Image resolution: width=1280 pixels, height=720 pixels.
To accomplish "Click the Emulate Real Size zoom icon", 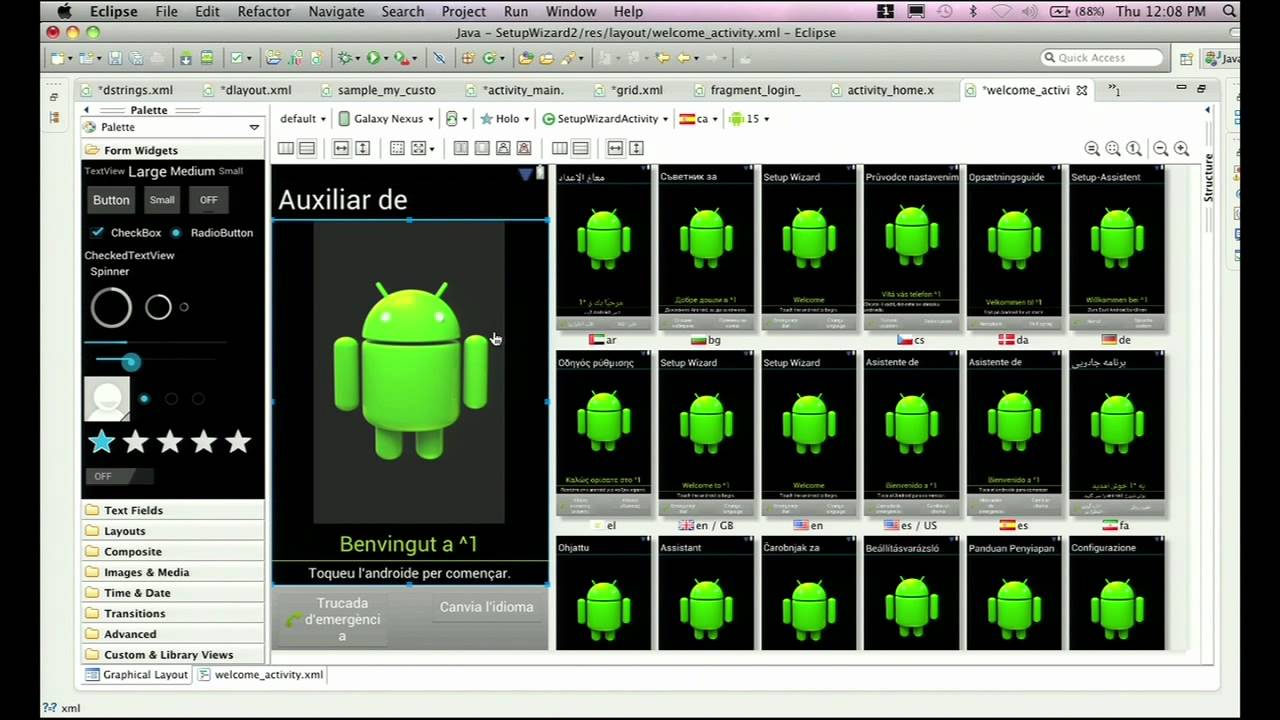I will pos(1092,149).
